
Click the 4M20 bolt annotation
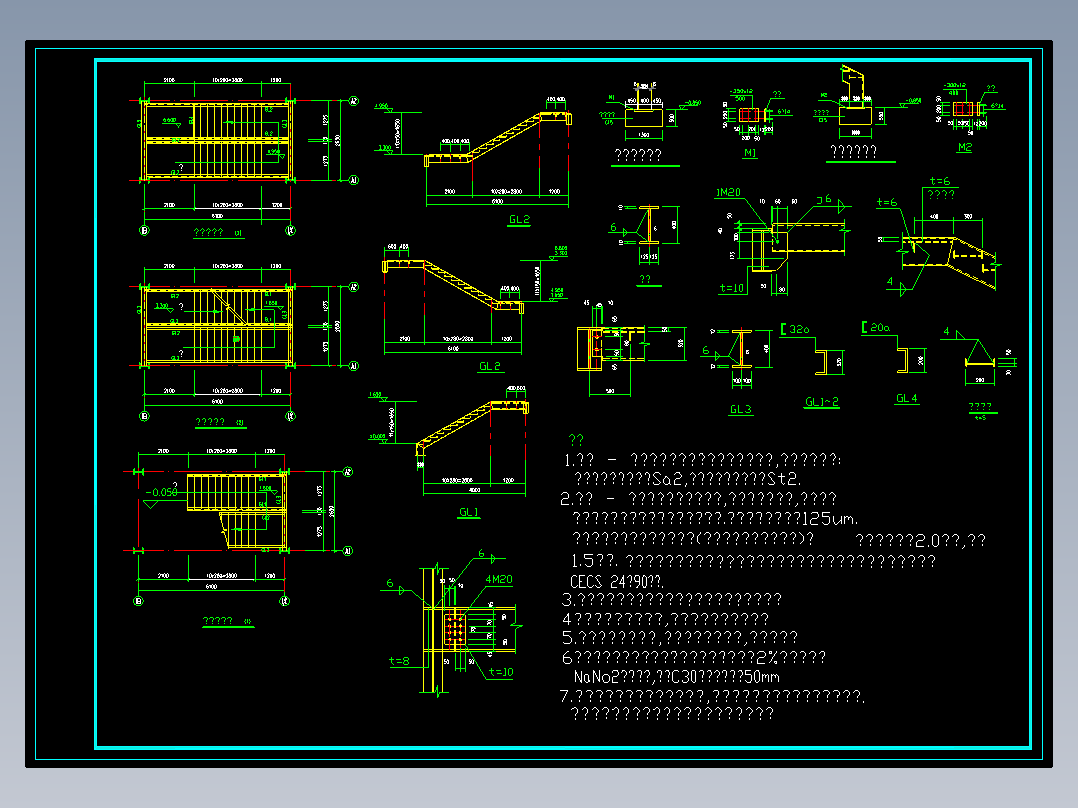[498, 579]
